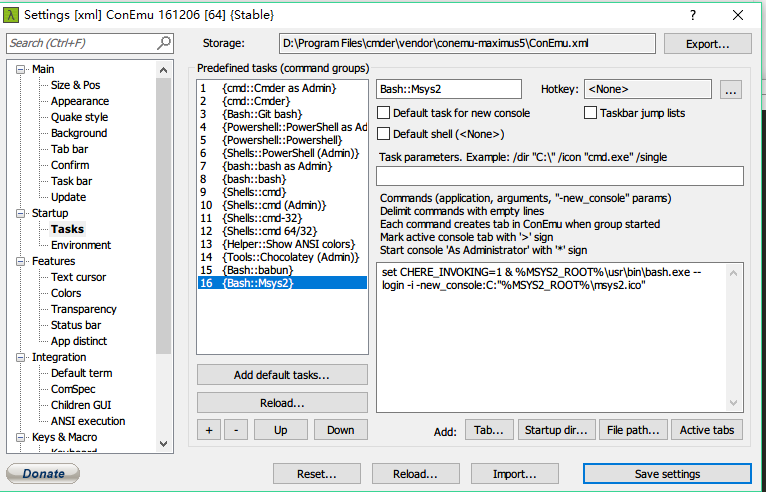Open Size & Pos settings page
The height and width of the screenshot is (492, 766).
(x=75, y=85)
